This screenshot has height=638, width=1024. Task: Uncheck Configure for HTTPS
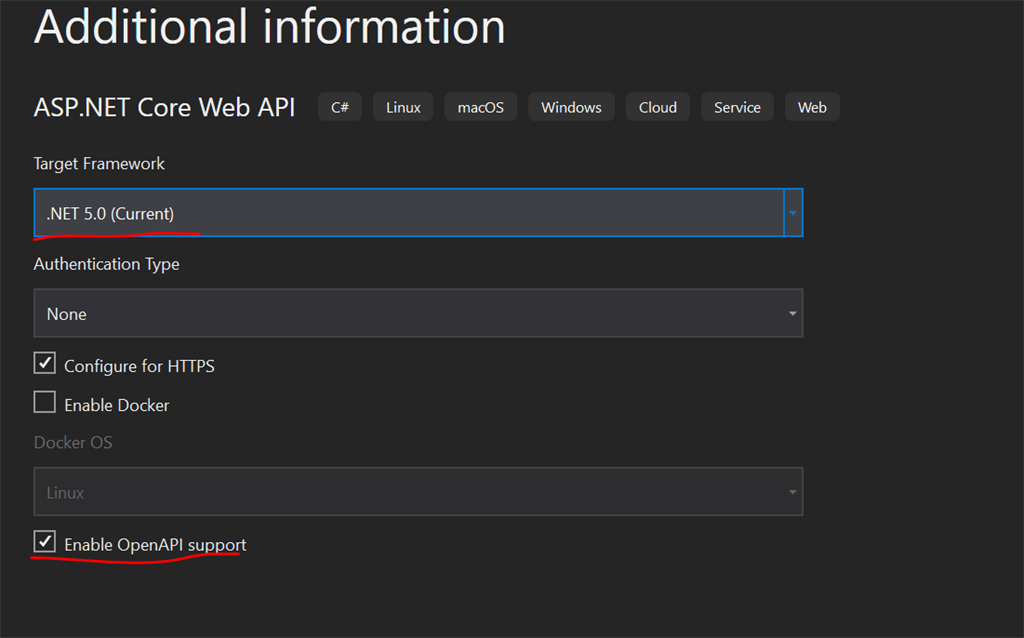(x=44, y=363)
